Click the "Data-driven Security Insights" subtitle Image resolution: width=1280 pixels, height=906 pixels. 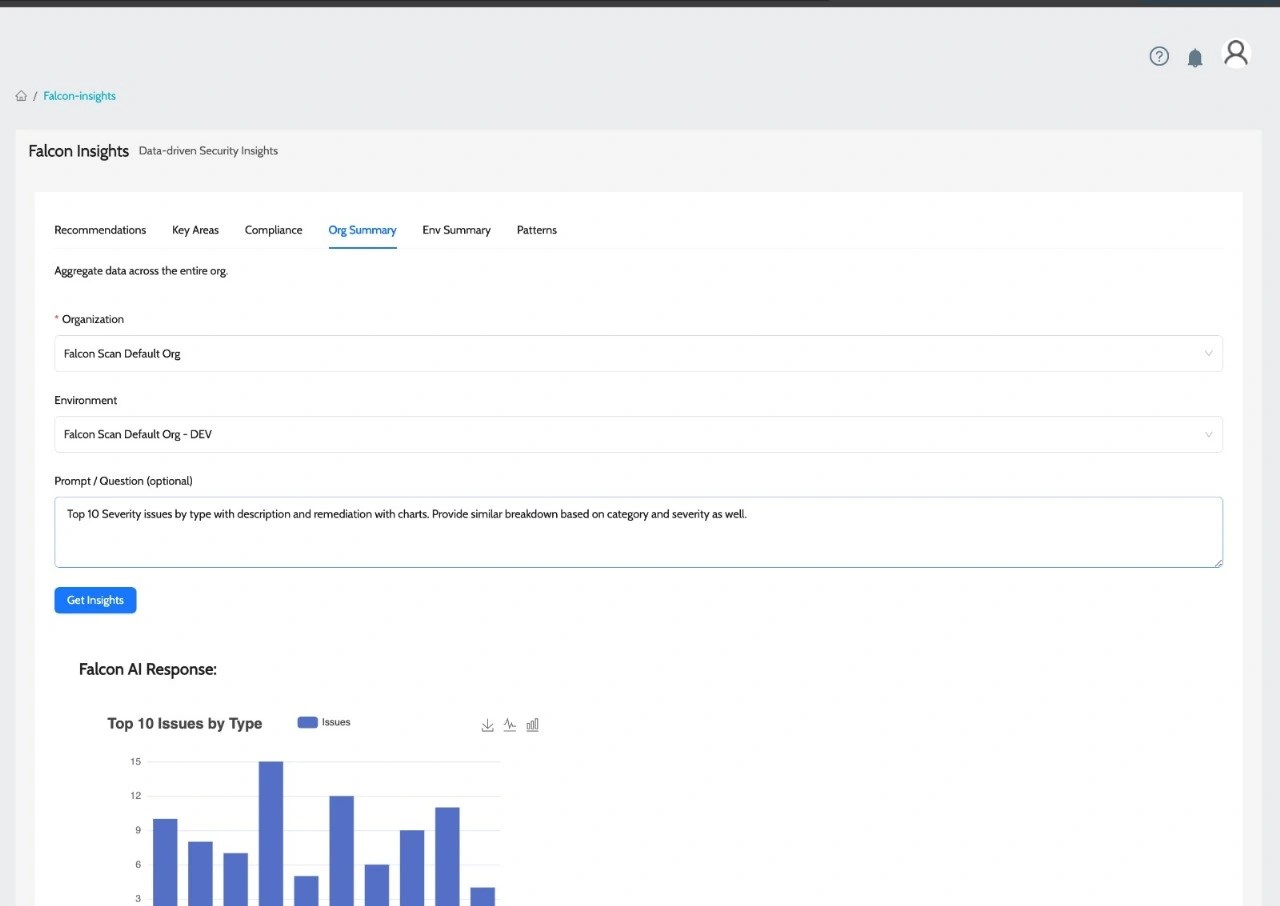(x=208, y=151)
